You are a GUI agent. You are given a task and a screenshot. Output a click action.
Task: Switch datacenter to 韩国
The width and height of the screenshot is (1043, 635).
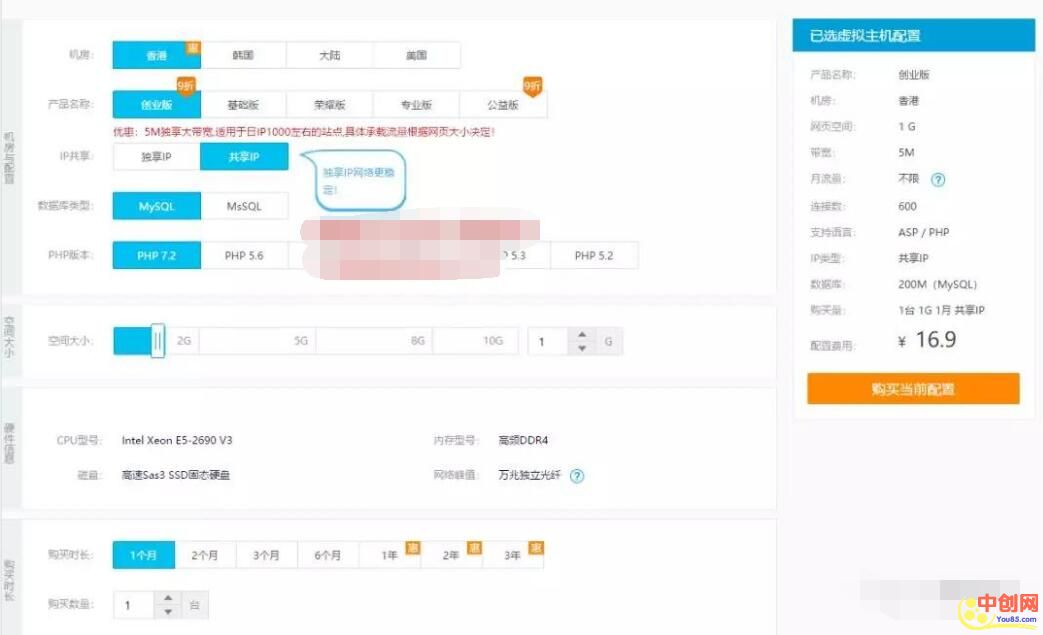243,56
